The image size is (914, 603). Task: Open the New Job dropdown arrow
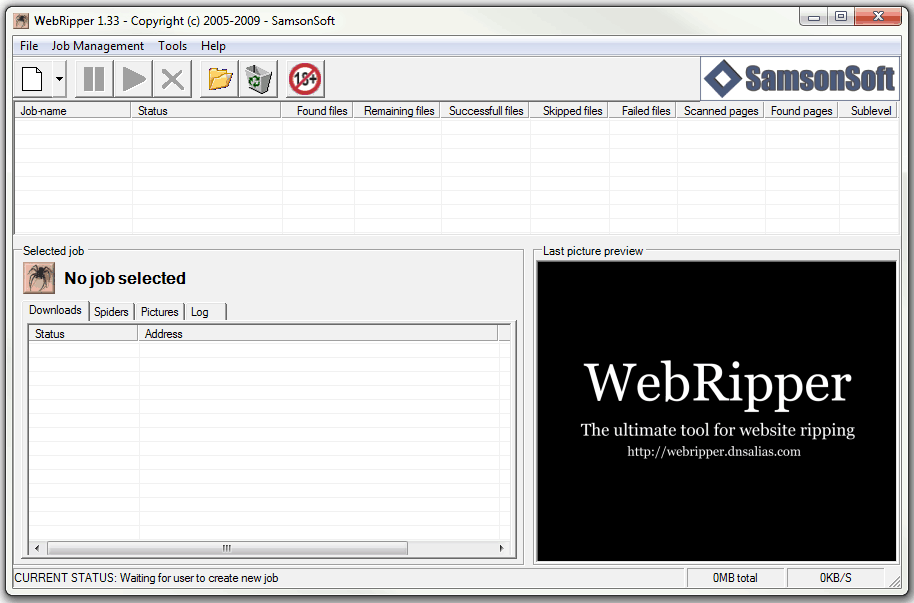(x=60, y=79)
